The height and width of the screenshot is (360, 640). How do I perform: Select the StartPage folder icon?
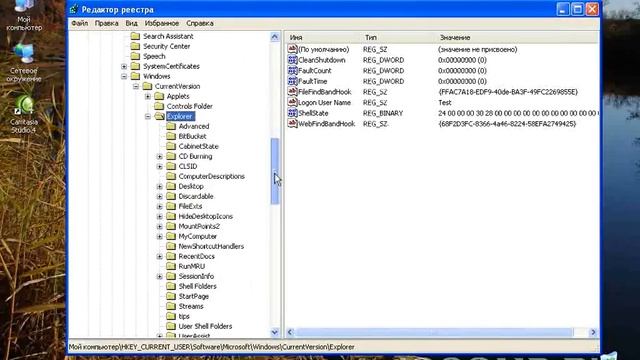tap(171, 296)
